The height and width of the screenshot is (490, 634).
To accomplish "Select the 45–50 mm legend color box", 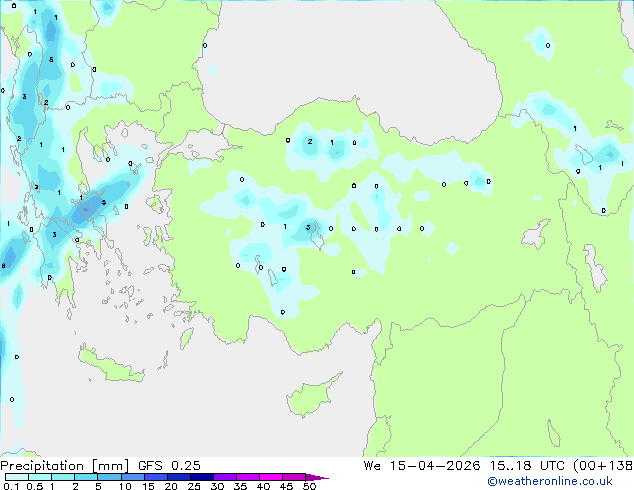I will [x=294, y=477].
